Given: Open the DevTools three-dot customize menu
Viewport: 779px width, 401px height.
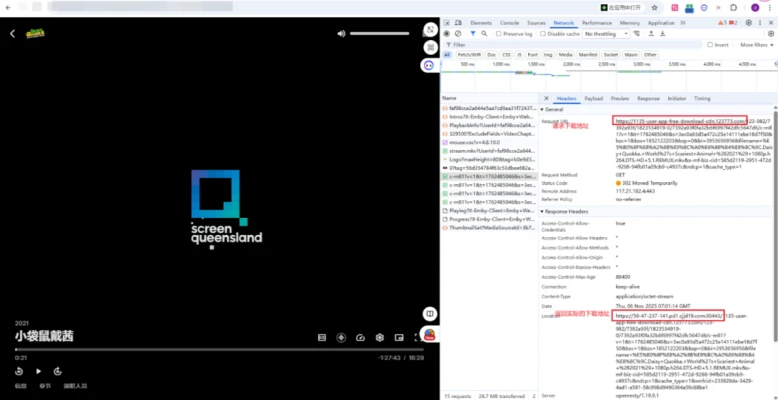Looking at the screenshot, I should pos(760,23).
